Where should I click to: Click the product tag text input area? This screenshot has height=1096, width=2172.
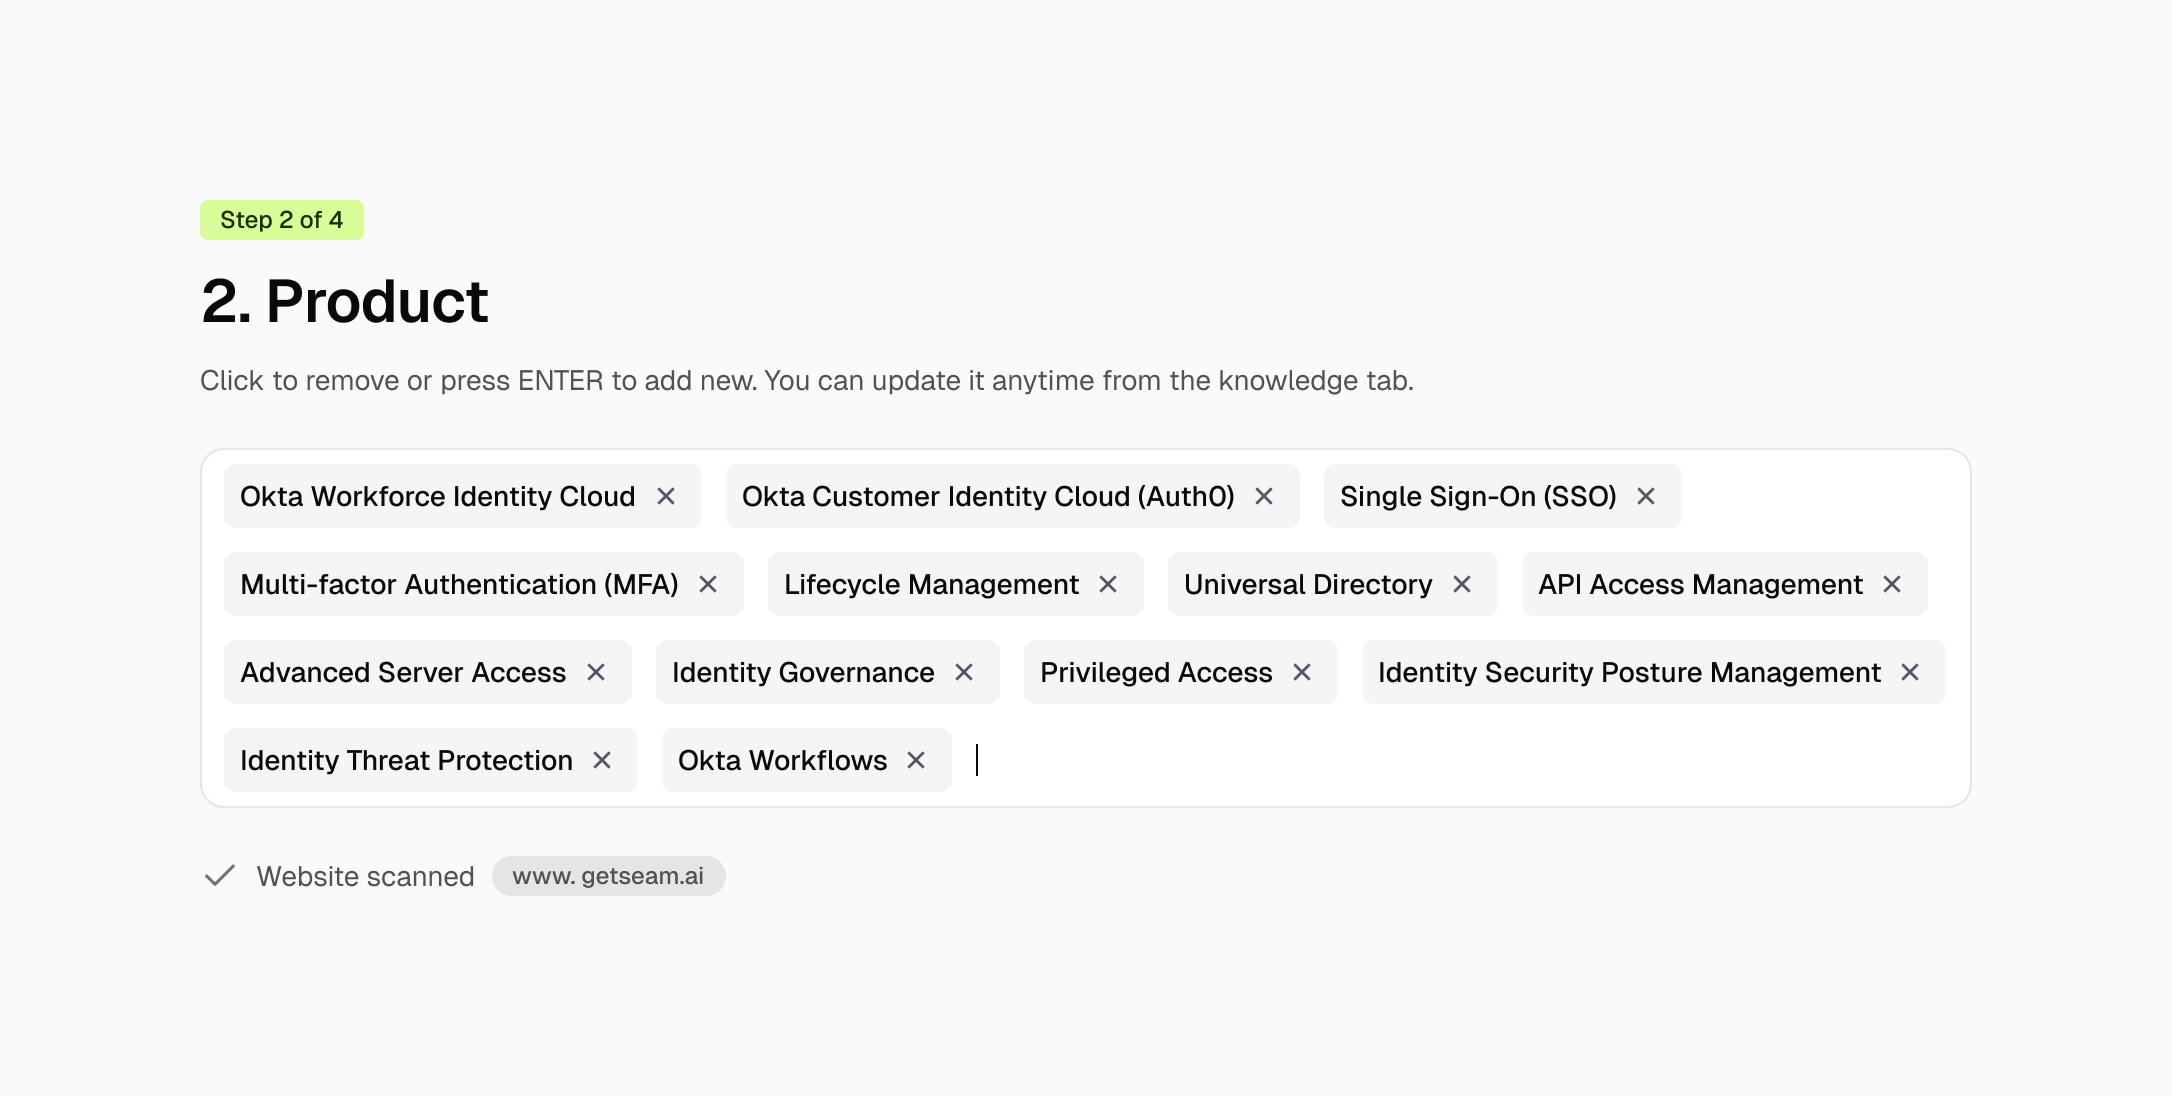[x=1400, y=760]
